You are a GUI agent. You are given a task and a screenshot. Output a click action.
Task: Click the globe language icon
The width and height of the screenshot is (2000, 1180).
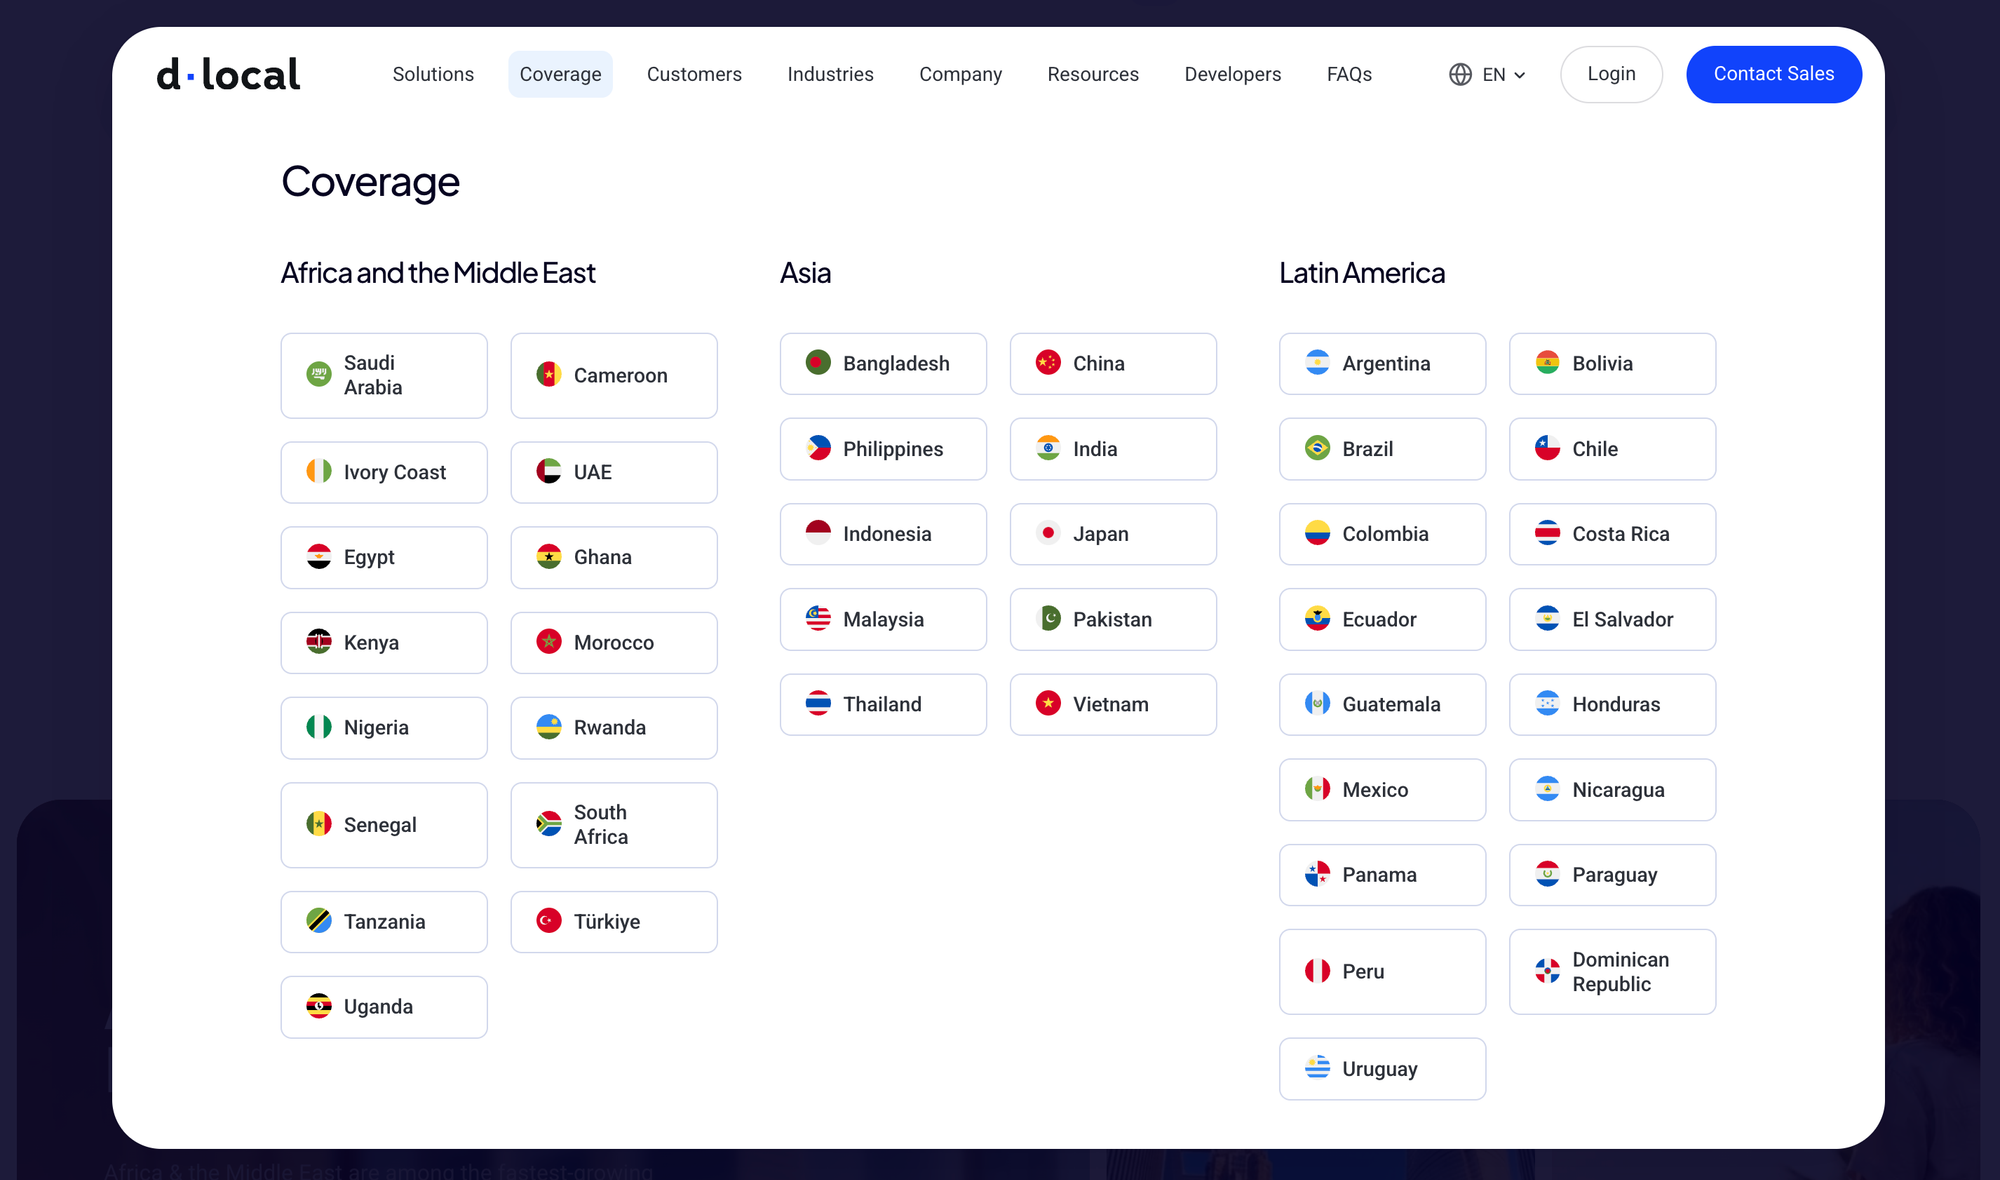pos(1460,74)
